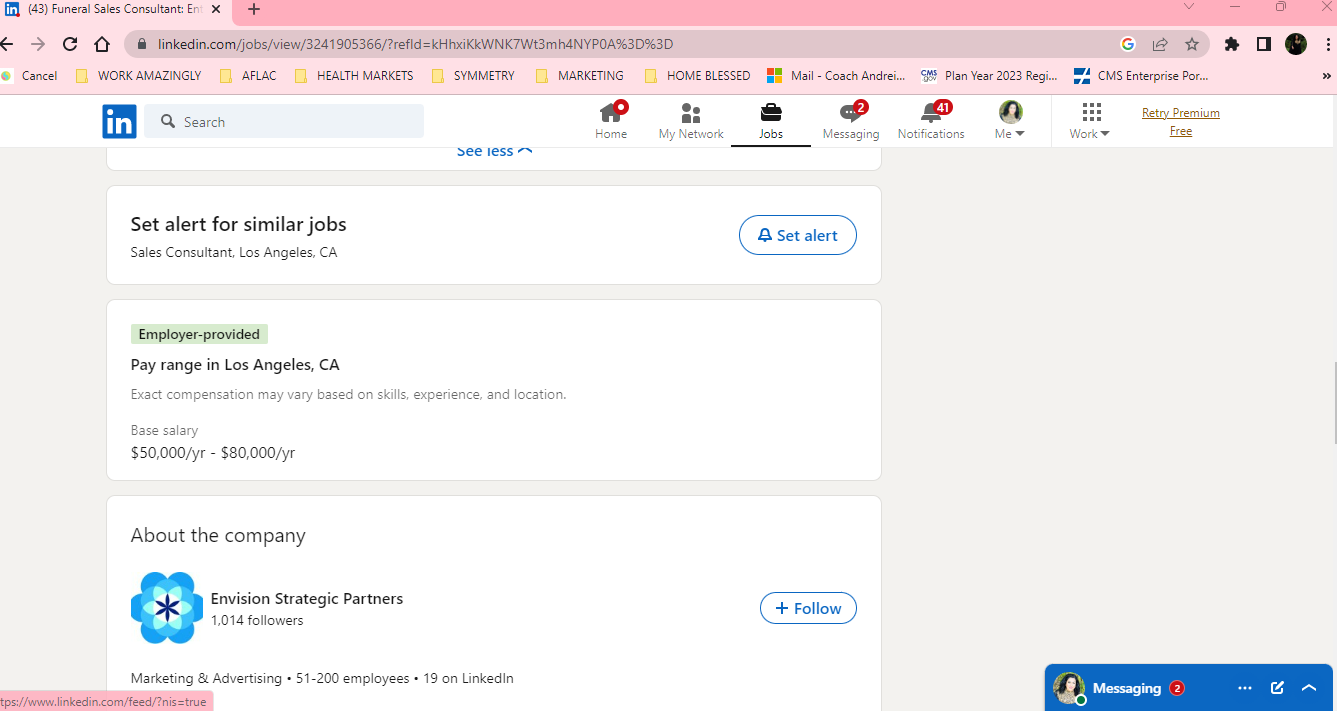1337x711 pixels.
Task: Close the Funeral Sales Consultant tab
Action: [x=216, y=9]
